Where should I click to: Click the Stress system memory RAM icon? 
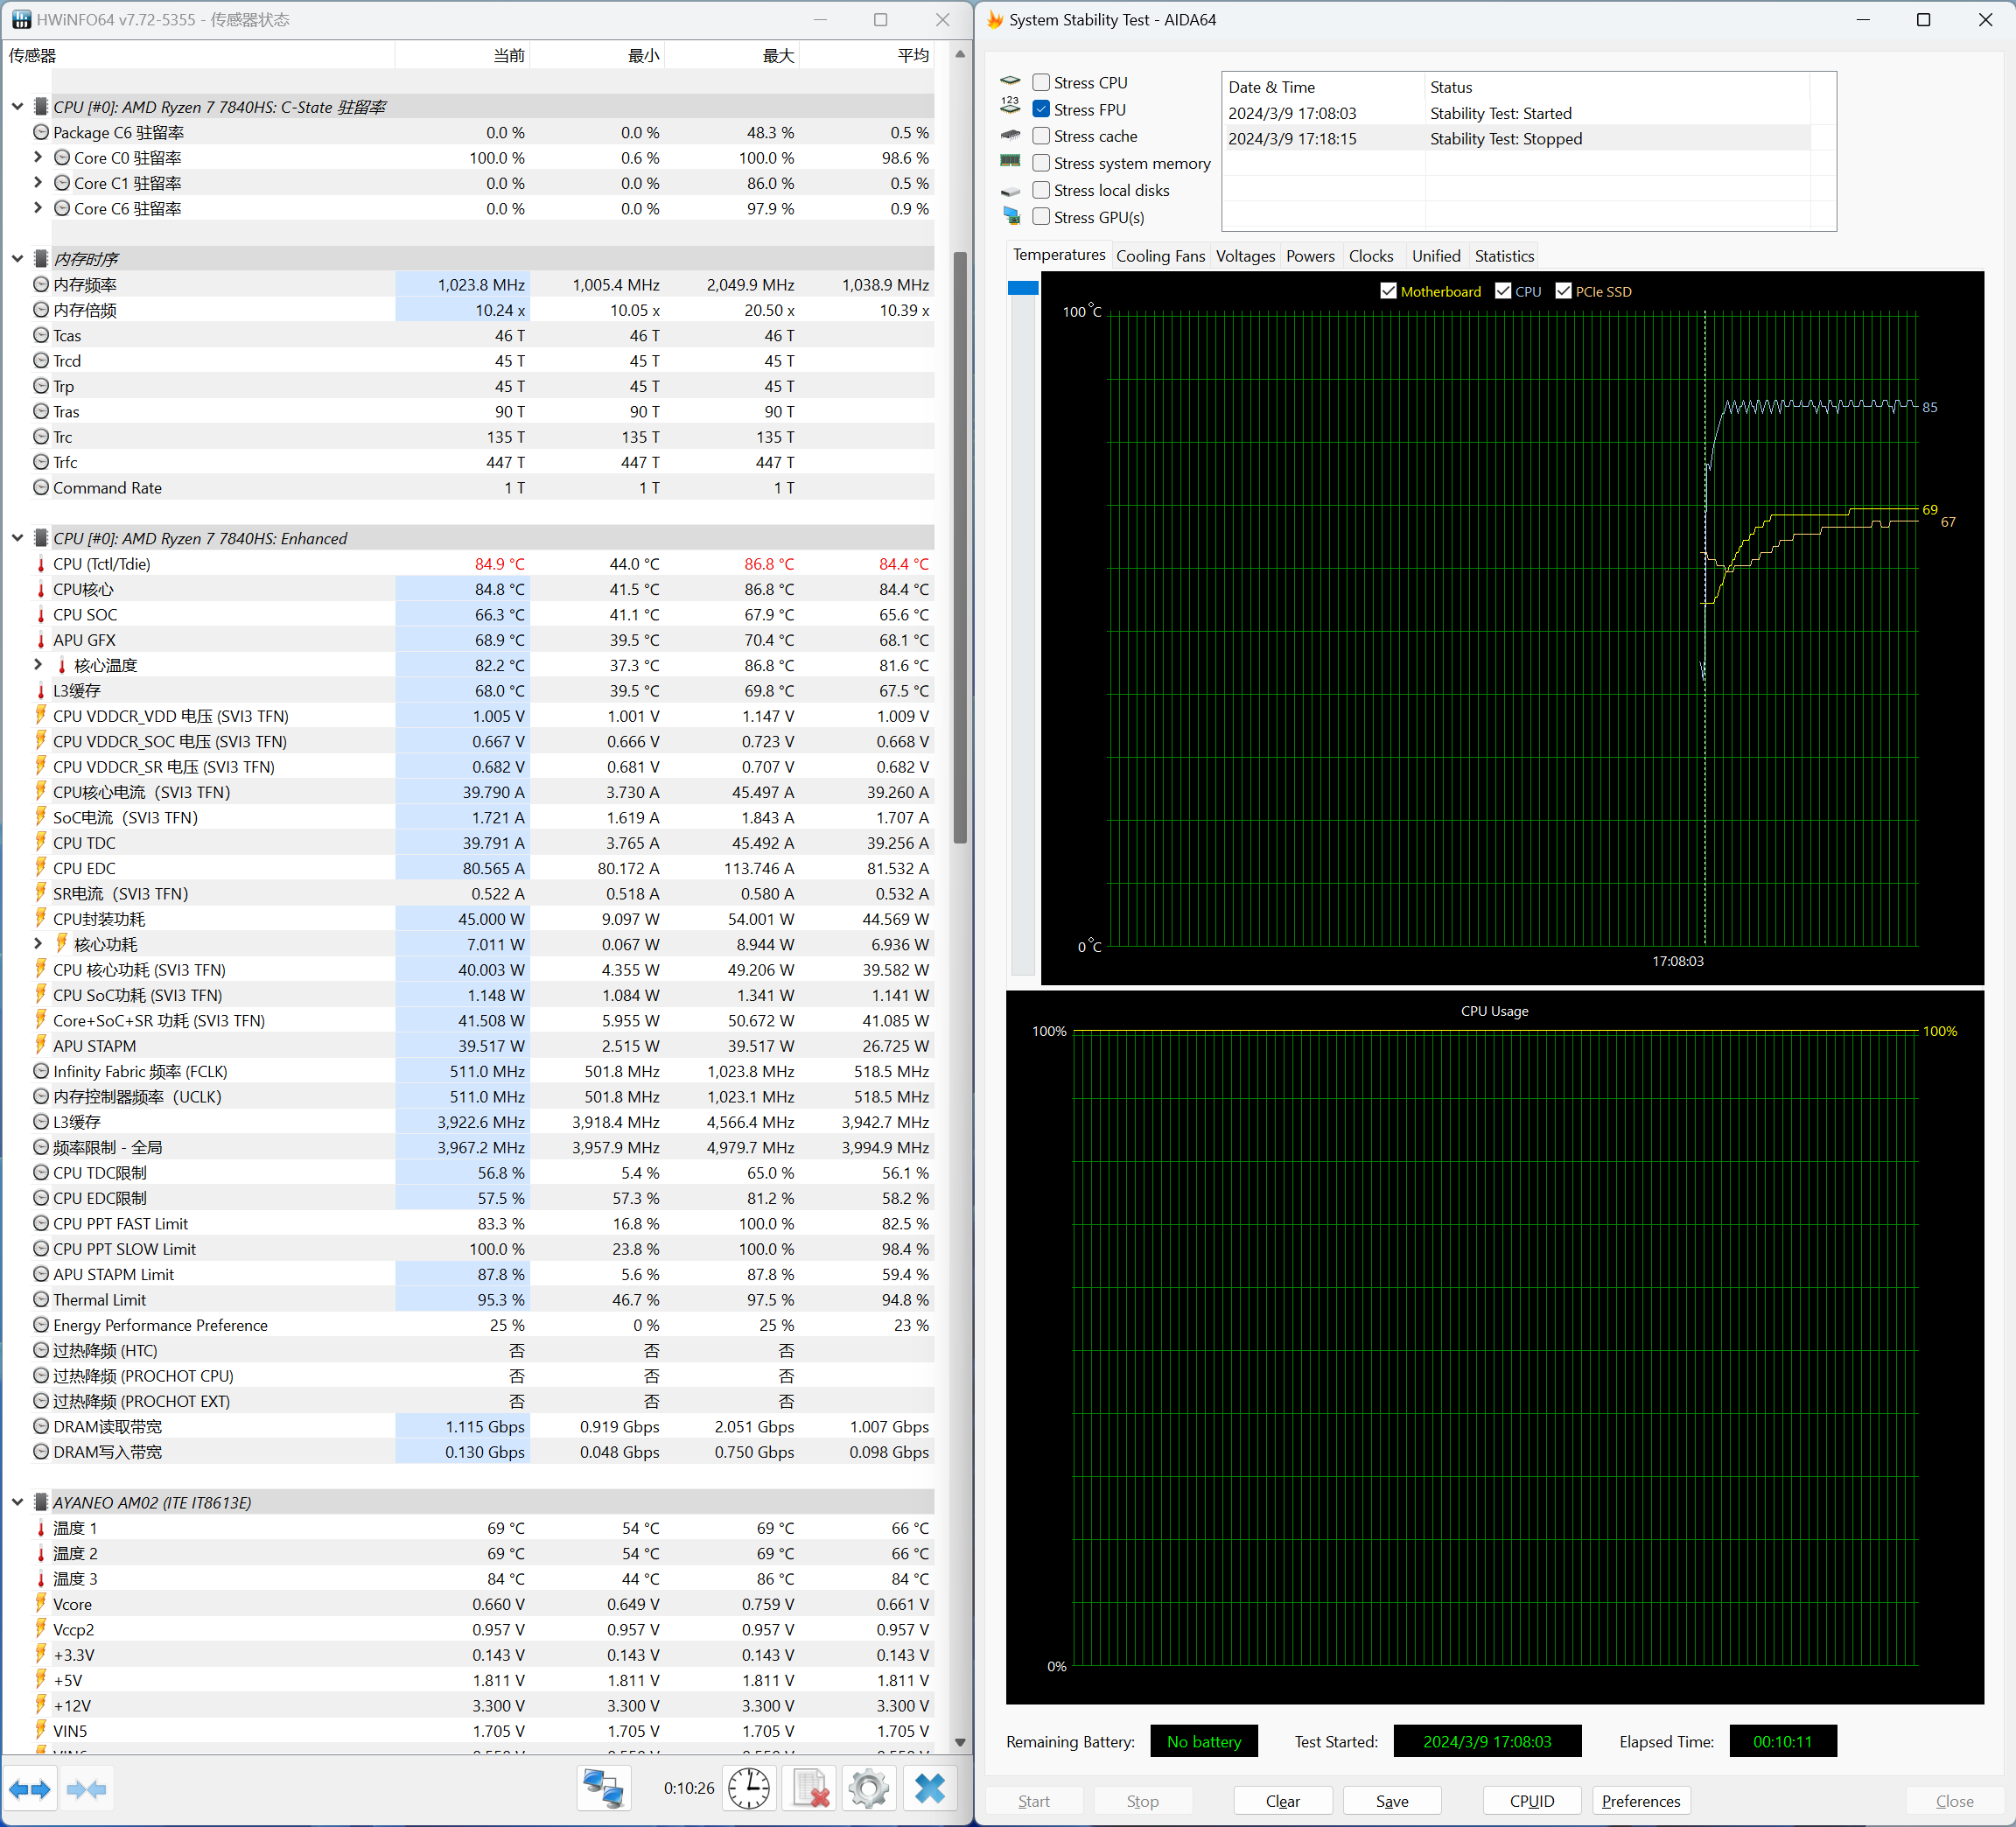pyautogui.click(x=1010, y=162)
